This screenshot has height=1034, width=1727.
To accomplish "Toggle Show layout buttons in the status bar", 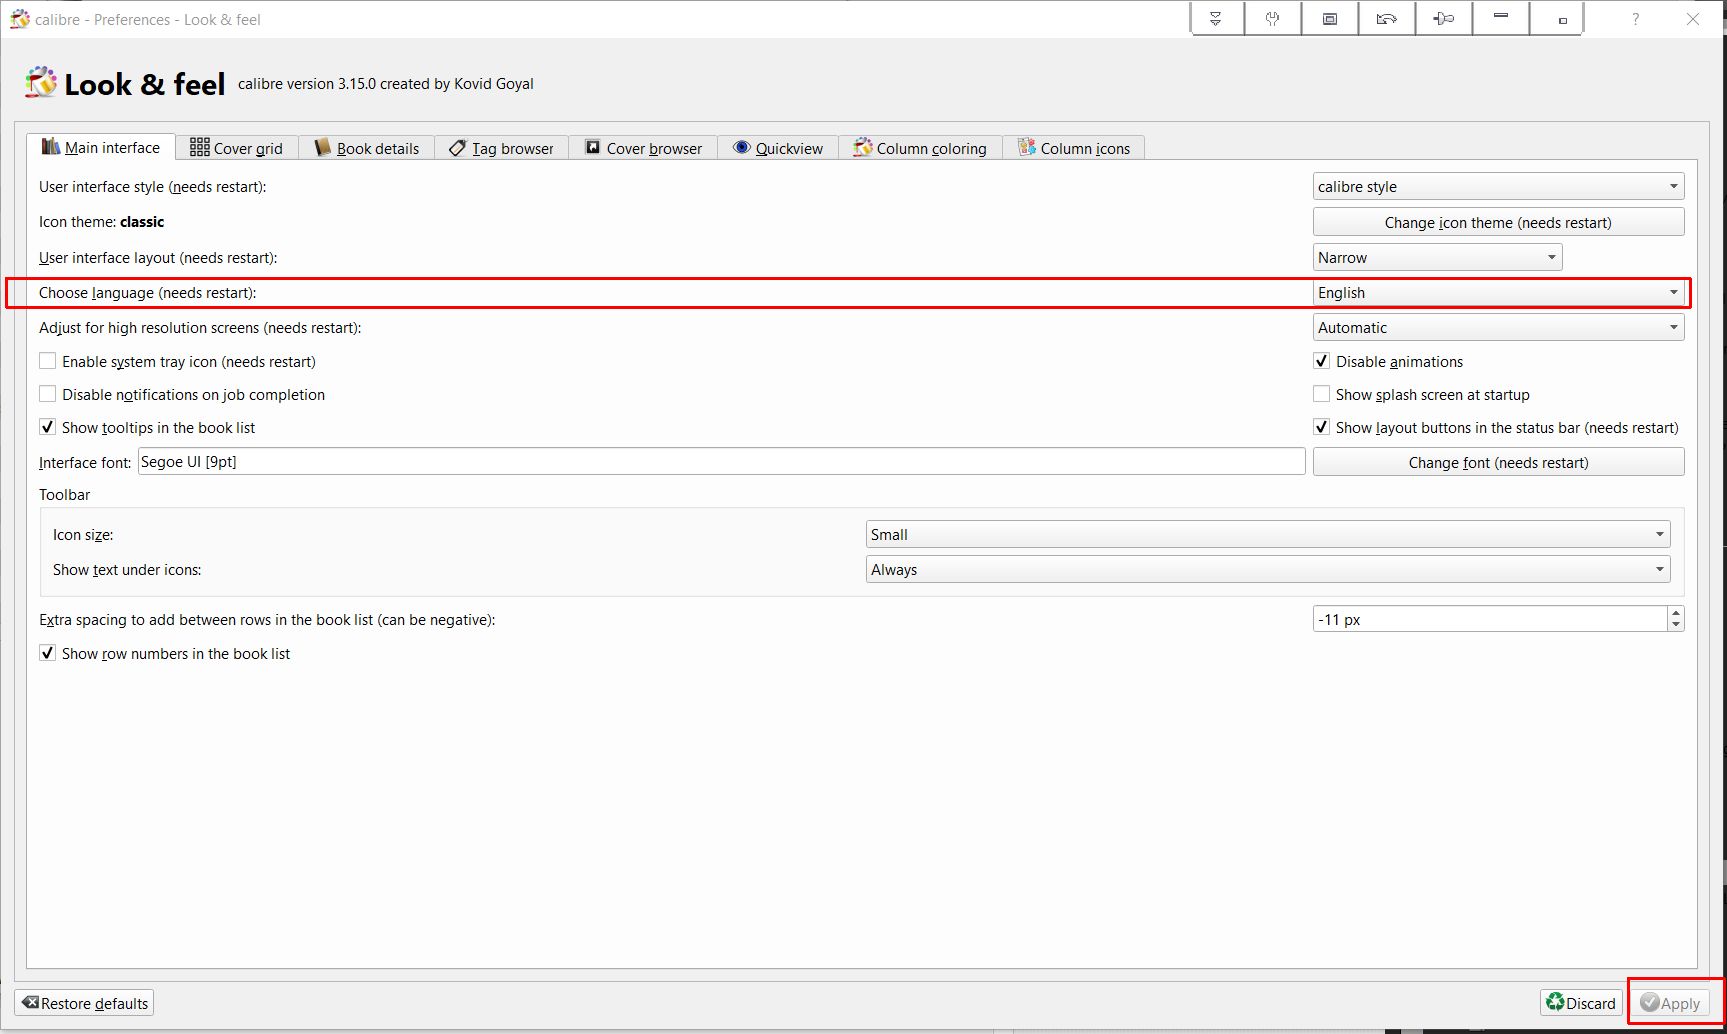I will pyautogui.click(x=1321, y=427).
